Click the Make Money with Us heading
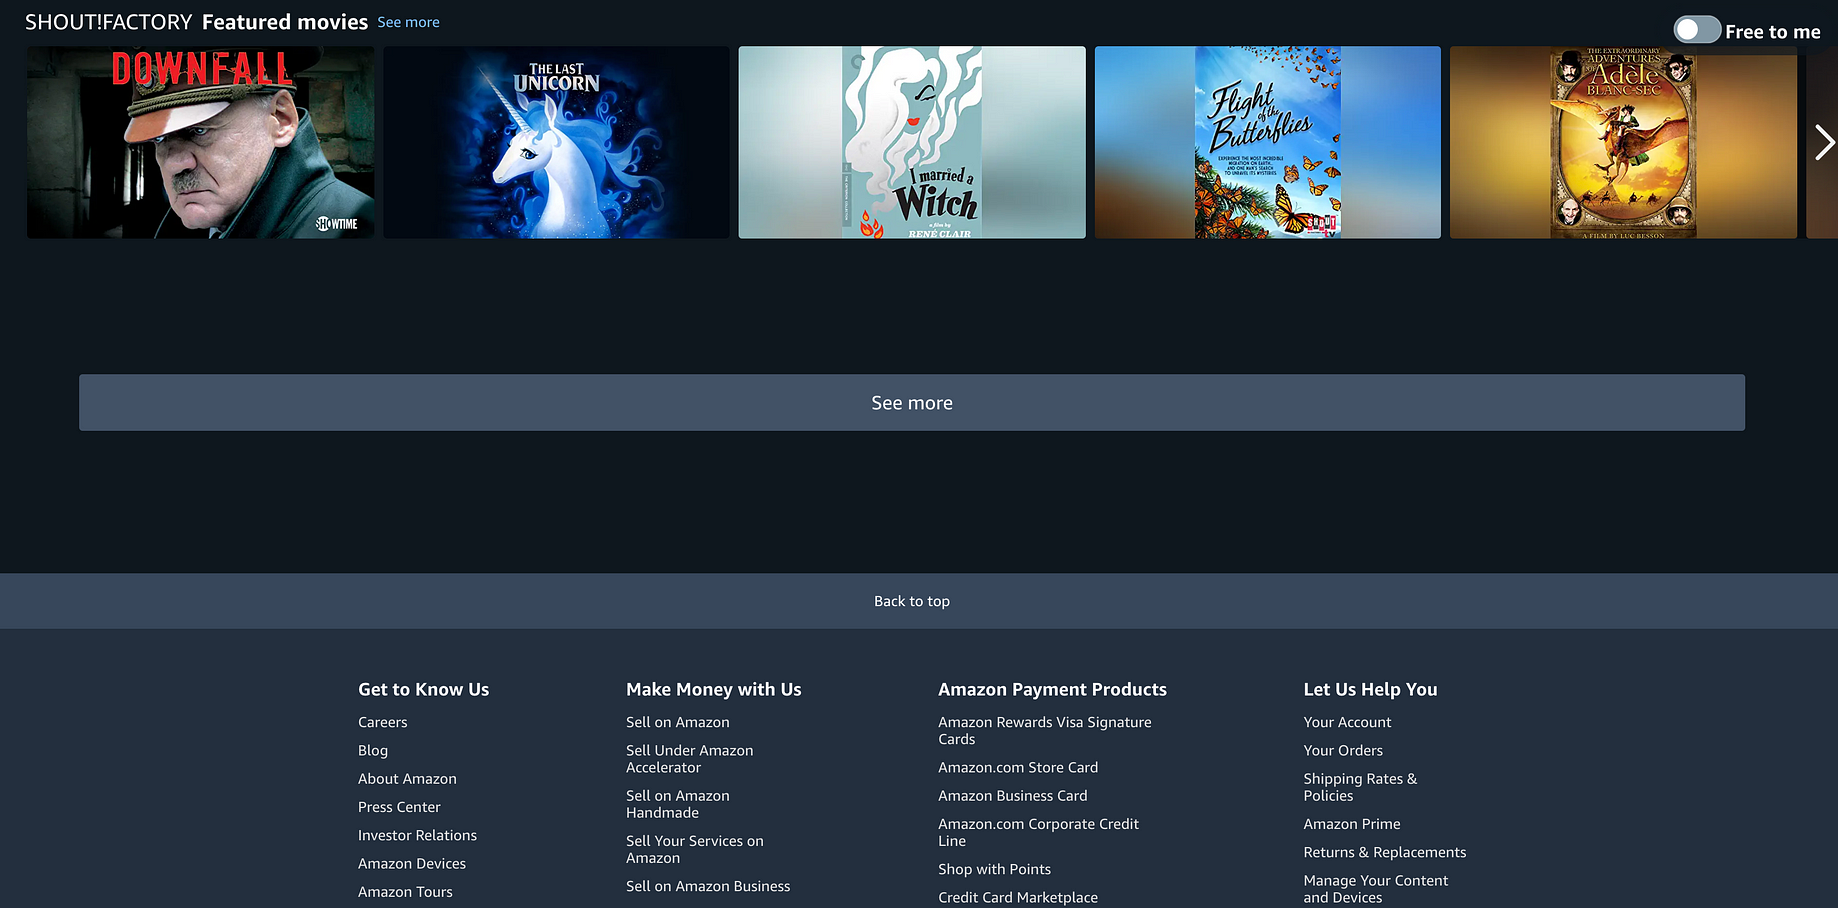 click(x=714, y=689)
